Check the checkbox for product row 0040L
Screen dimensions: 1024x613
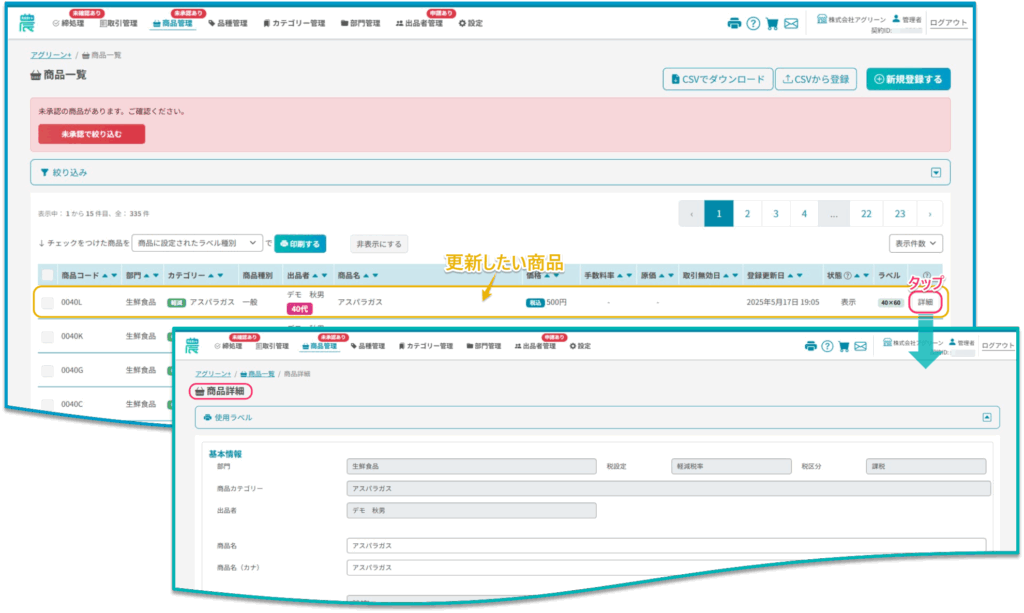coord(47,302)
